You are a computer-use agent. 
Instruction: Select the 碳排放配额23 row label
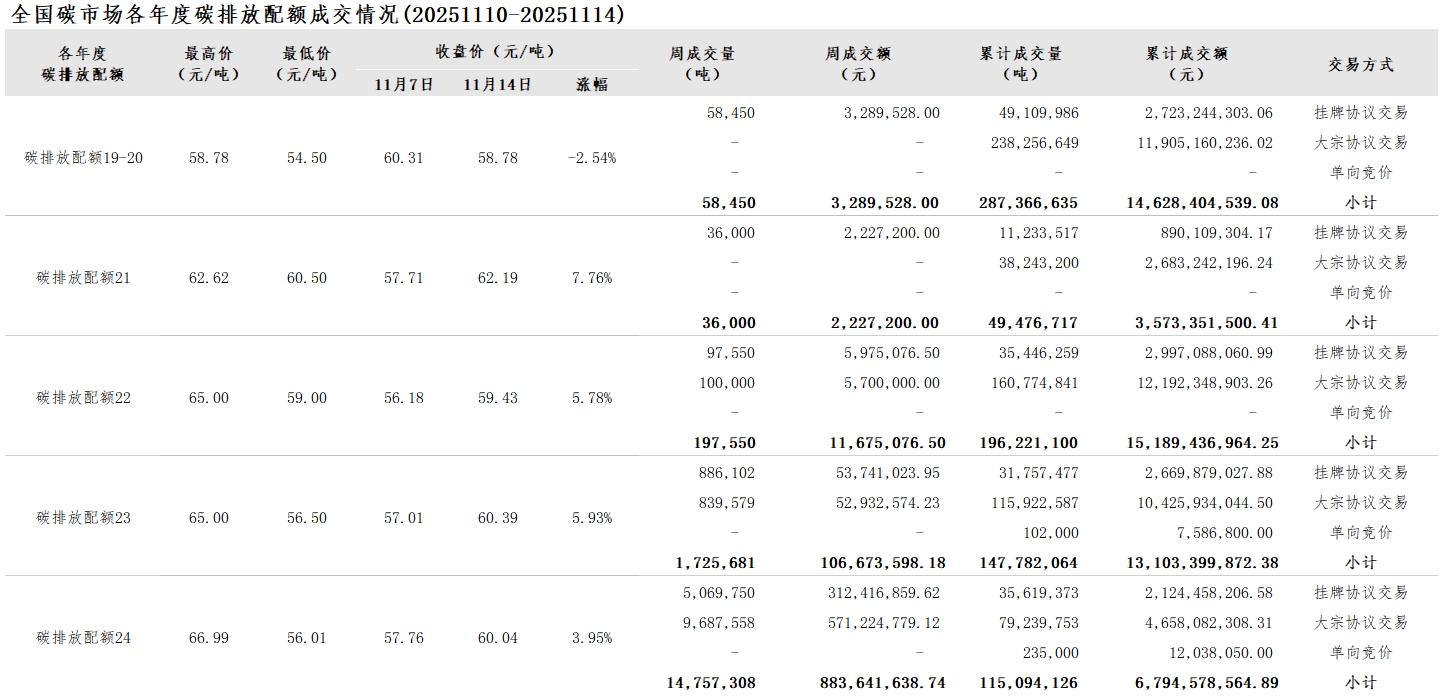coord(84,518)
